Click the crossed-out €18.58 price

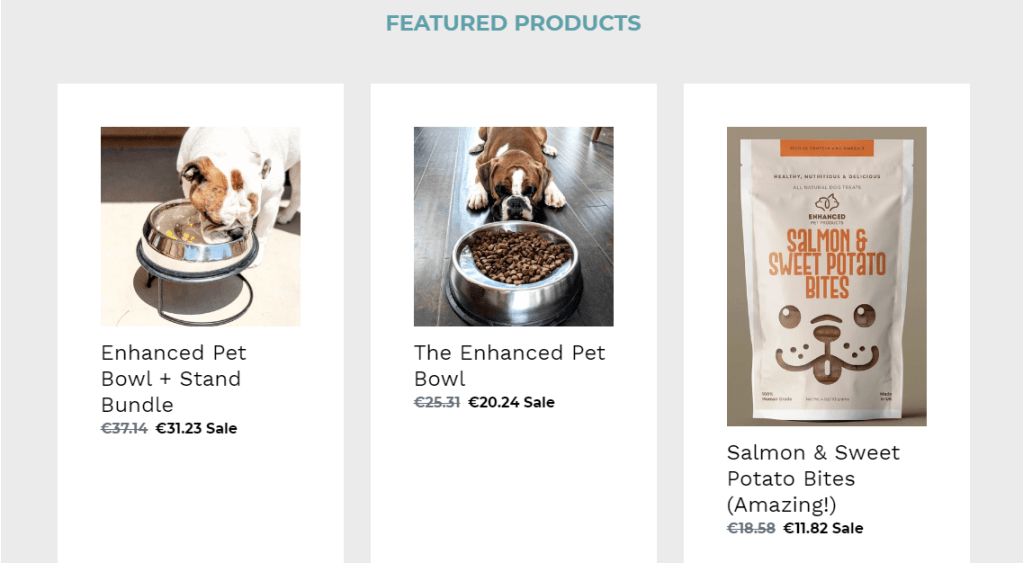[x=751, y=528]
